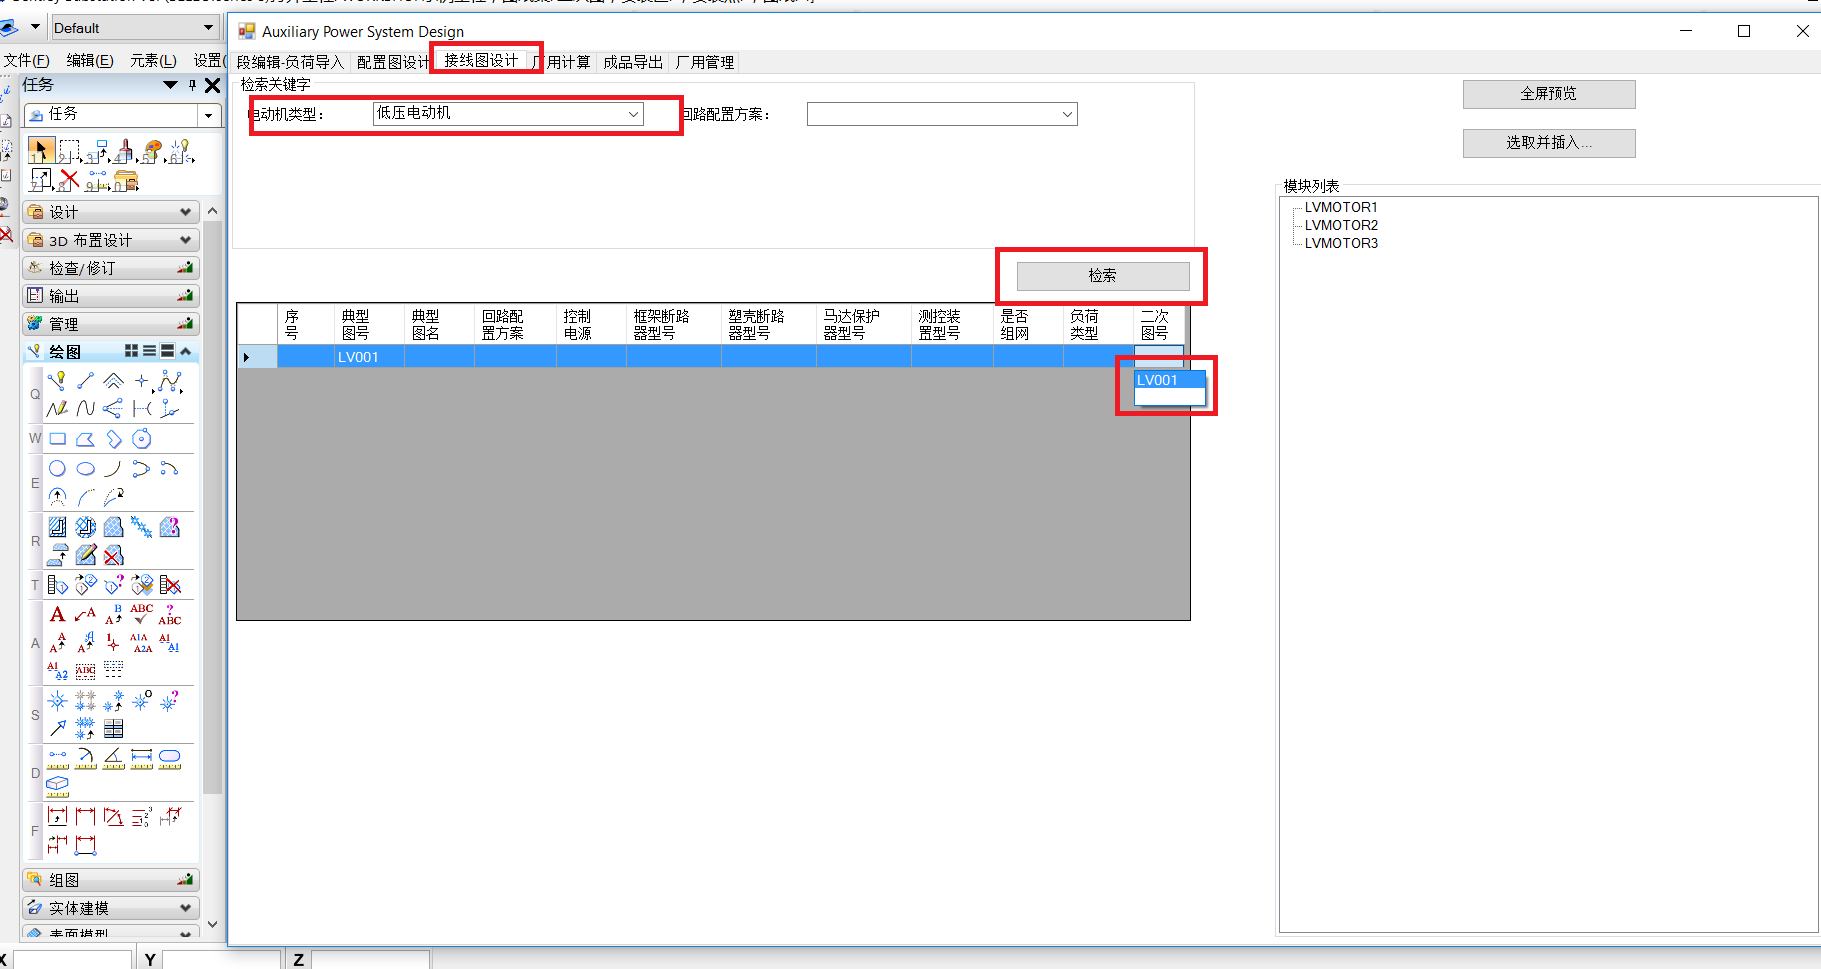Open the paint palette change attributes tool
Screen dimensions: 1821x969
coord(153,151)
